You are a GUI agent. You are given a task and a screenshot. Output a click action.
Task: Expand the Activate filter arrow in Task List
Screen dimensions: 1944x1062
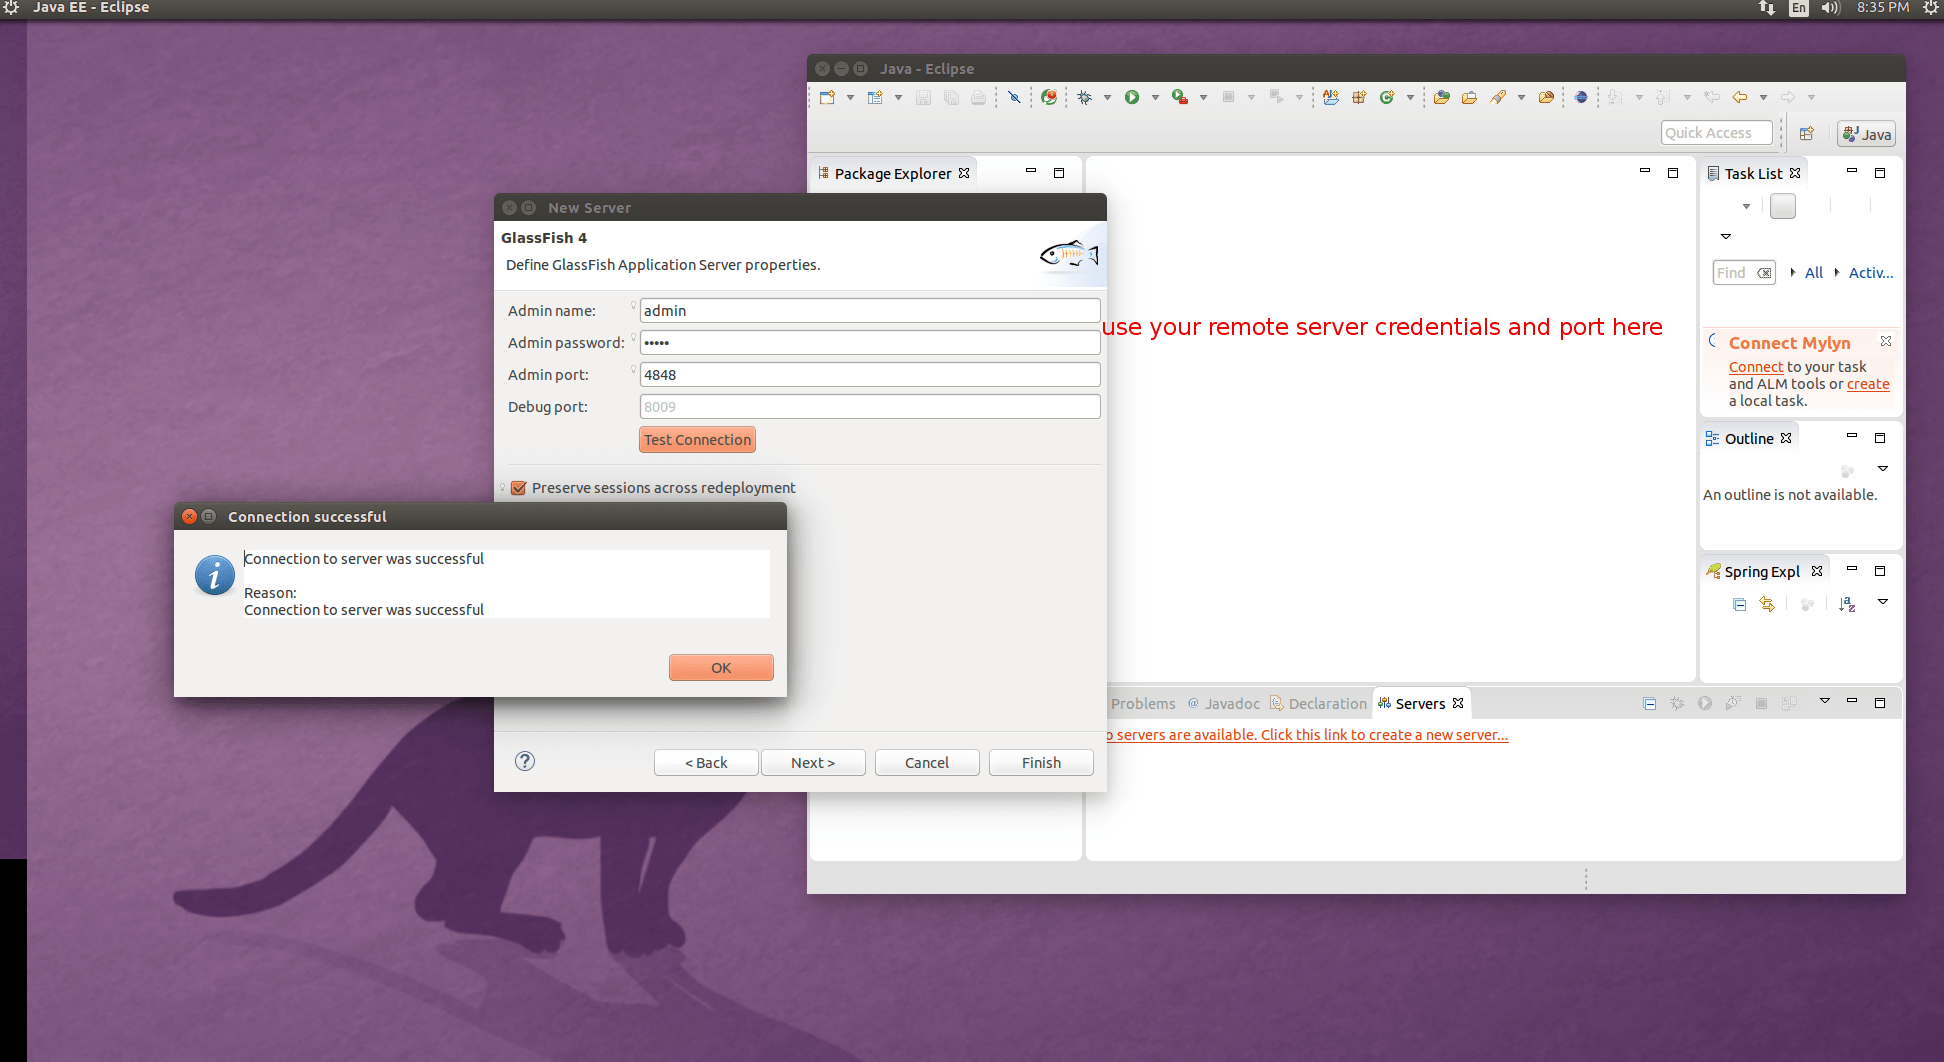[1837, 272]
